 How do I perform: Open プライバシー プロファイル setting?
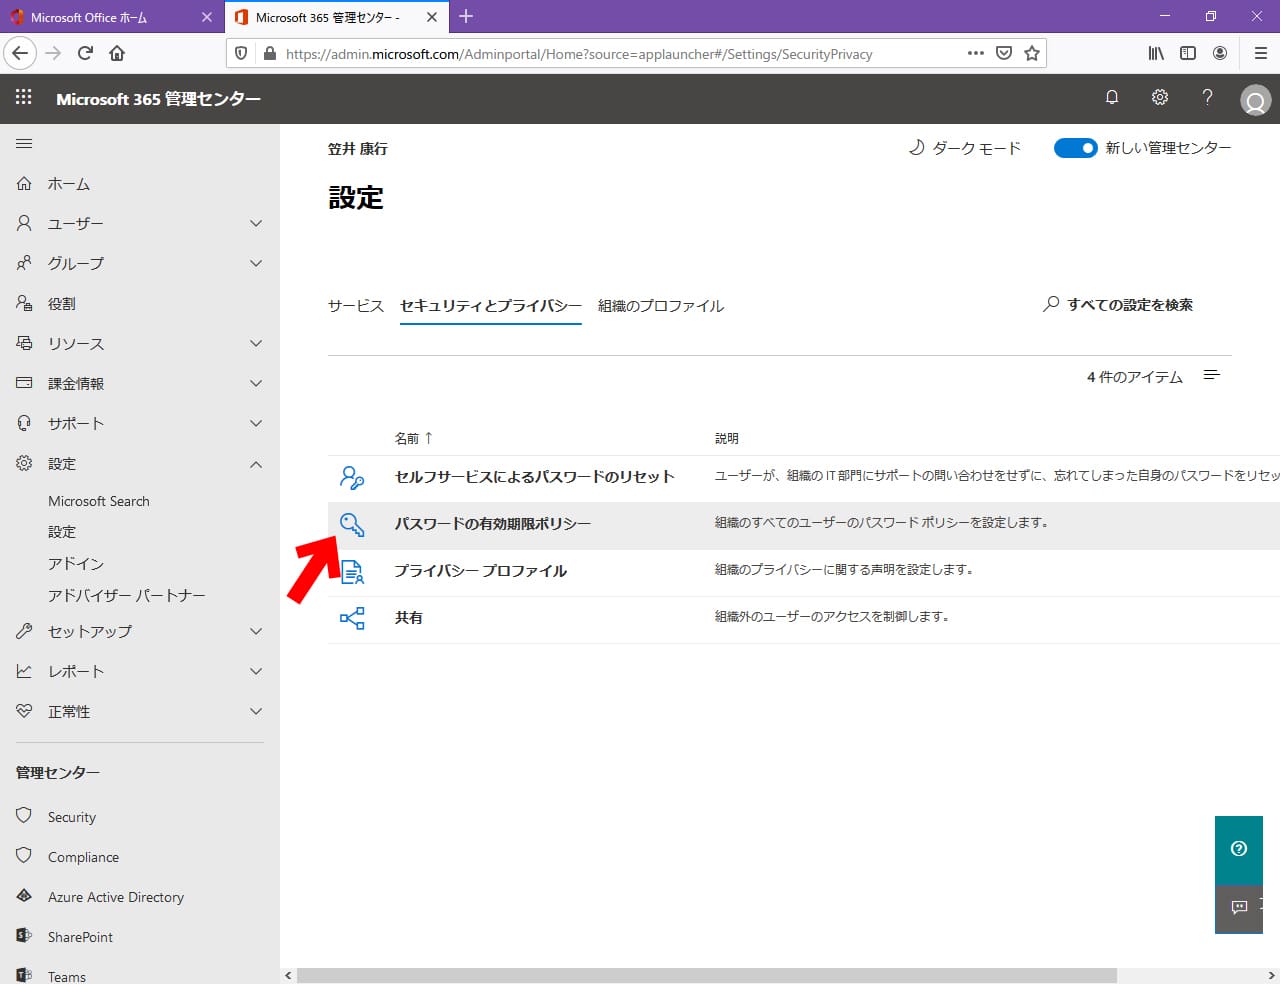(x=481, y=571)
